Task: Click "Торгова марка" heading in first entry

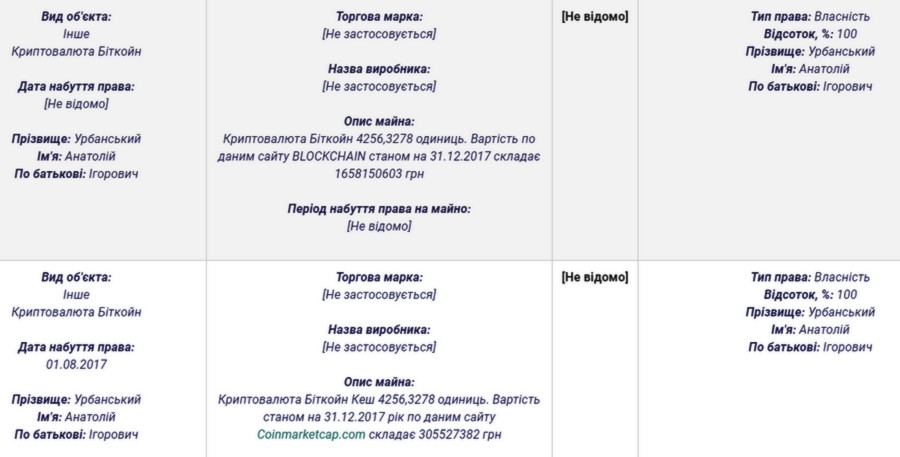Action: (379, 17)
